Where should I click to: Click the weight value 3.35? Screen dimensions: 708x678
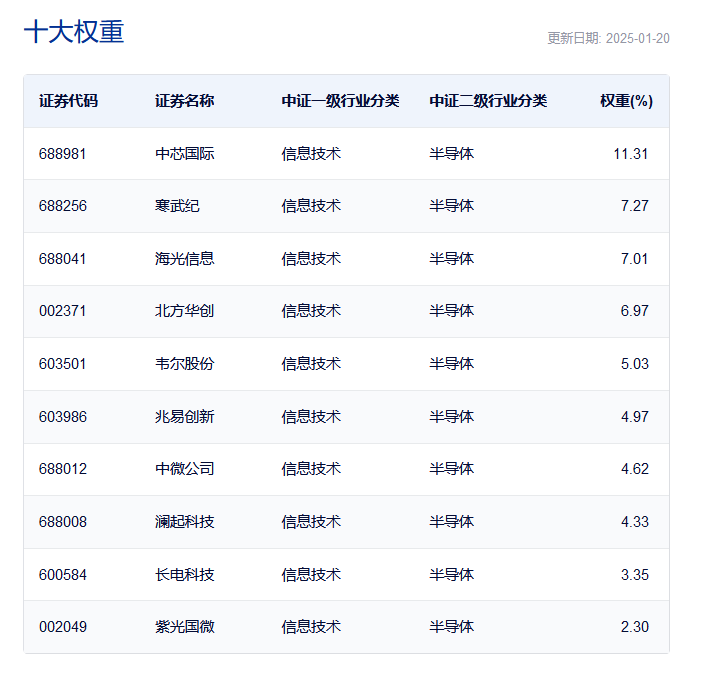[x=634, y=575]
